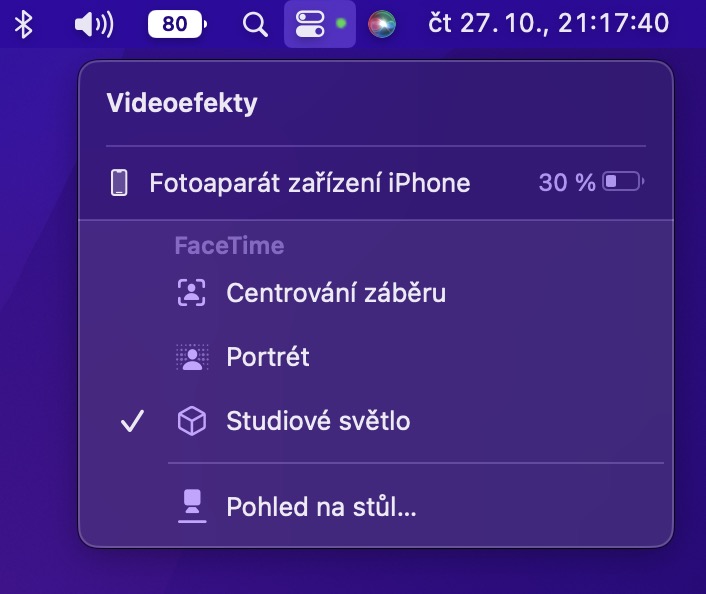This screenshot has height=594, width=706.
Task: Uncheck the Studiové světlo checkmark
Action: coord(133,421)
